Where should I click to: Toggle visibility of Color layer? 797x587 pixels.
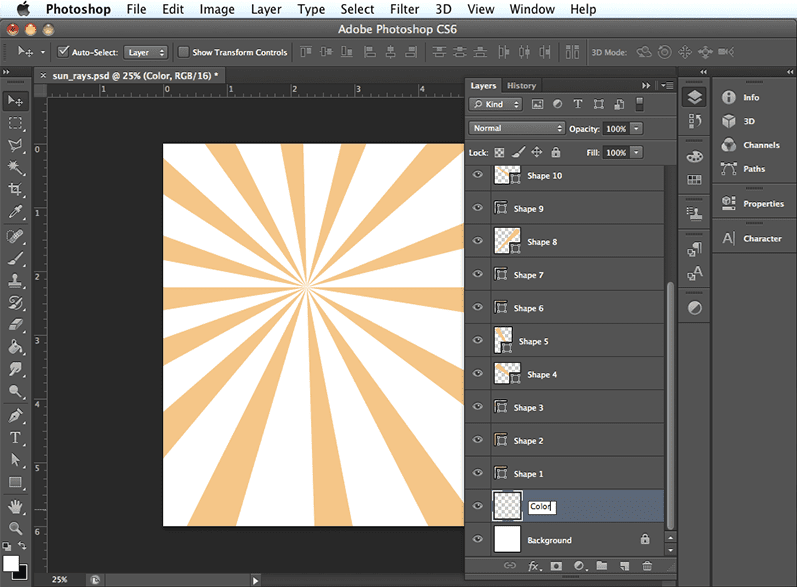478,506
